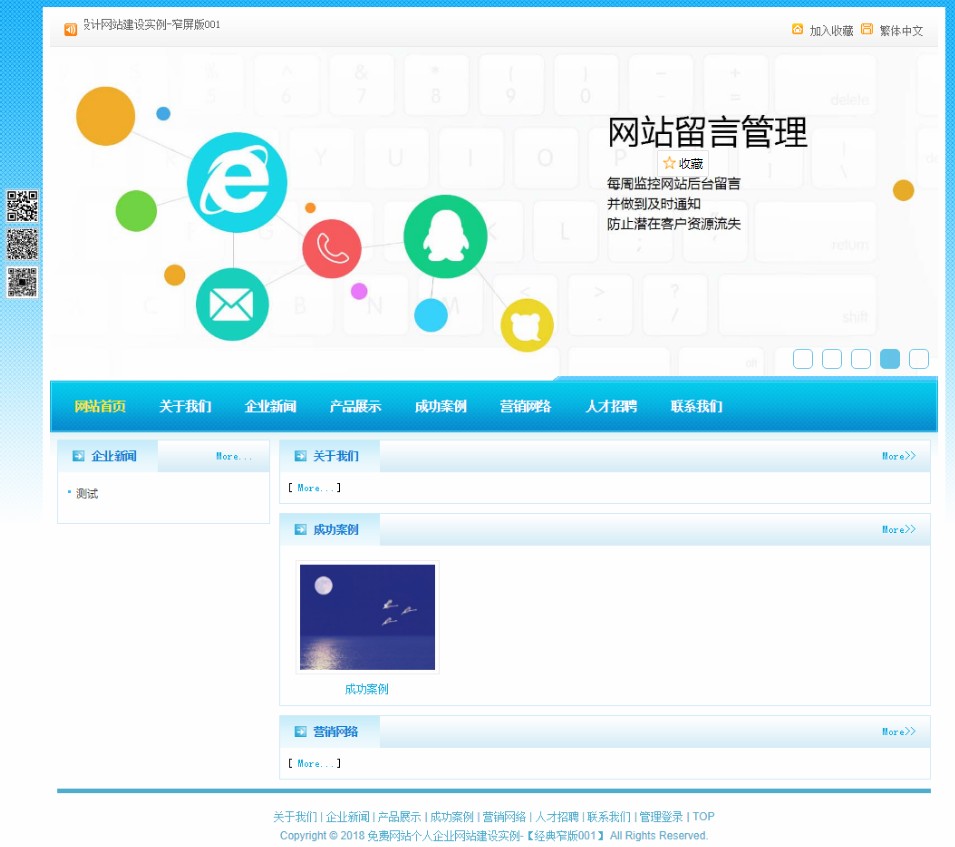Click [More...] under the 关于我们 section
Image resolution: width=955 pixels, height=847 pixels.
click(x=315, y=488)
